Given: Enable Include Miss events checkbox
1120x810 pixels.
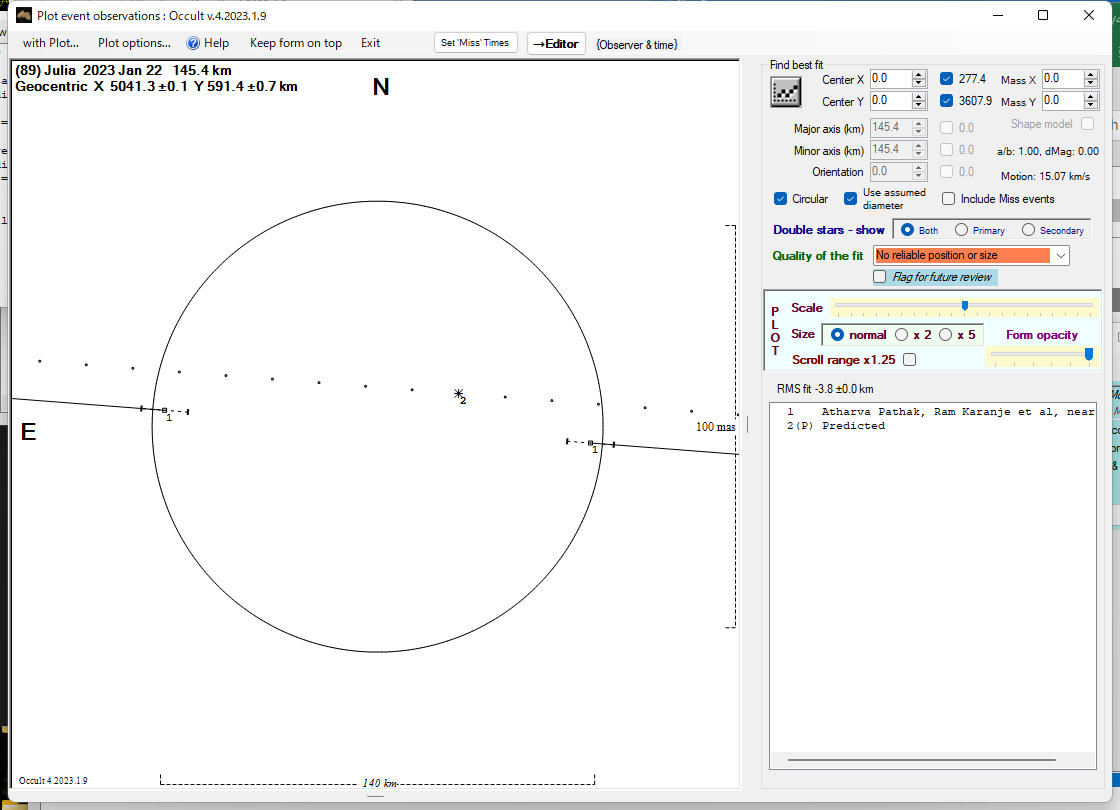Looking at the screenshot, I should point(949,199).
